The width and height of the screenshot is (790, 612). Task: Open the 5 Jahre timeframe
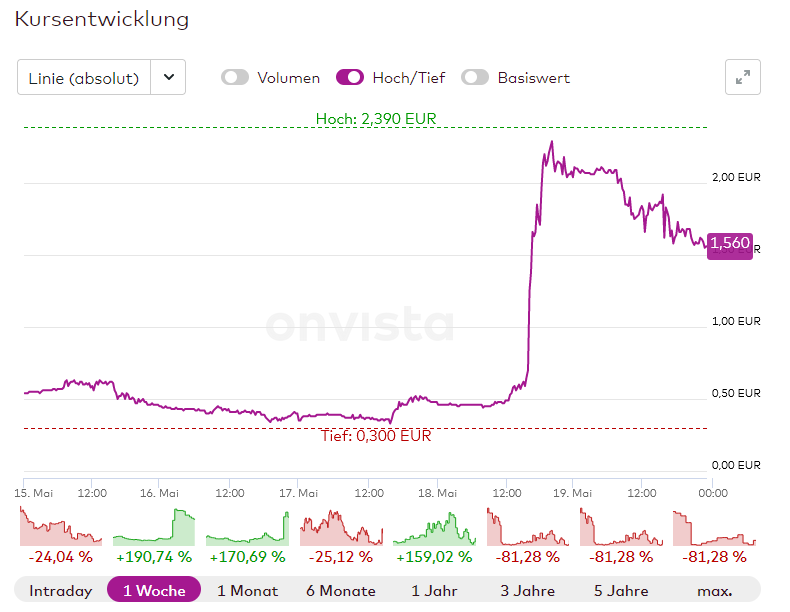pos(620,590)
